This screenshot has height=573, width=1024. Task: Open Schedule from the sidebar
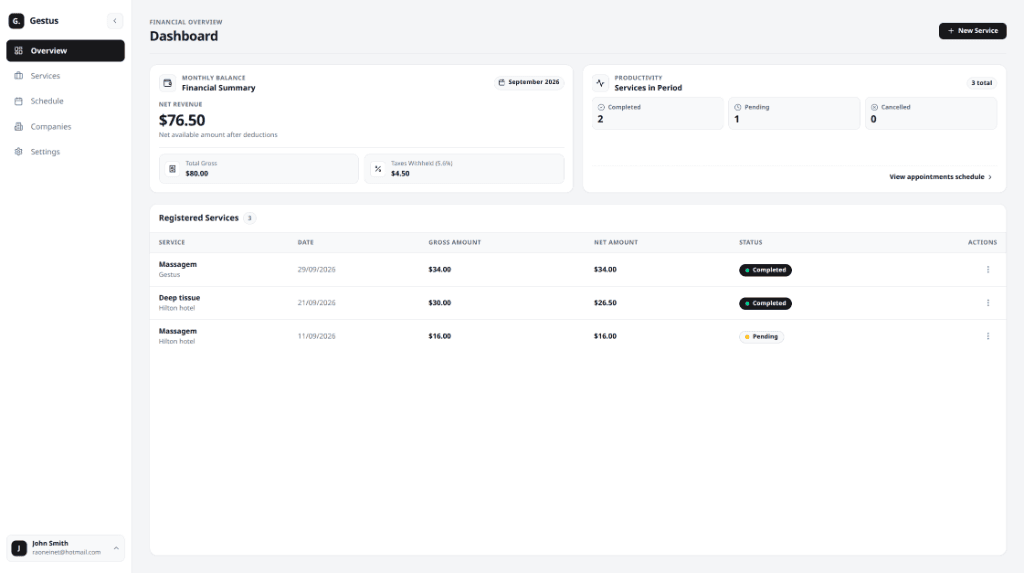pyautogui.click(x=65, y=101)
